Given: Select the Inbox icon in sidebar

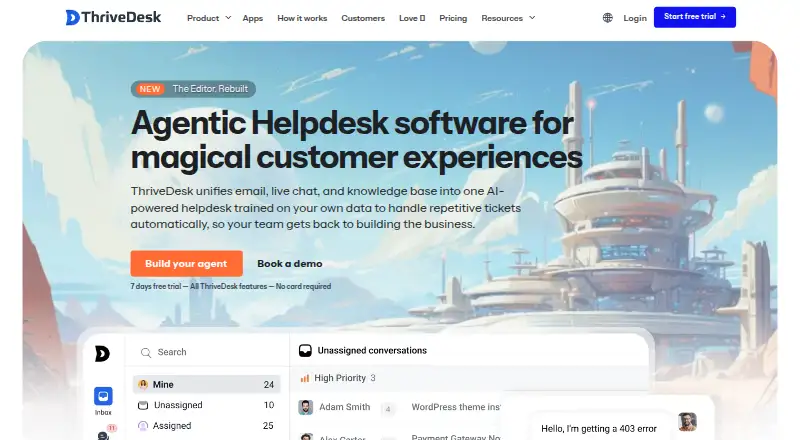Looking at the screenshot, I should point(103,396).
